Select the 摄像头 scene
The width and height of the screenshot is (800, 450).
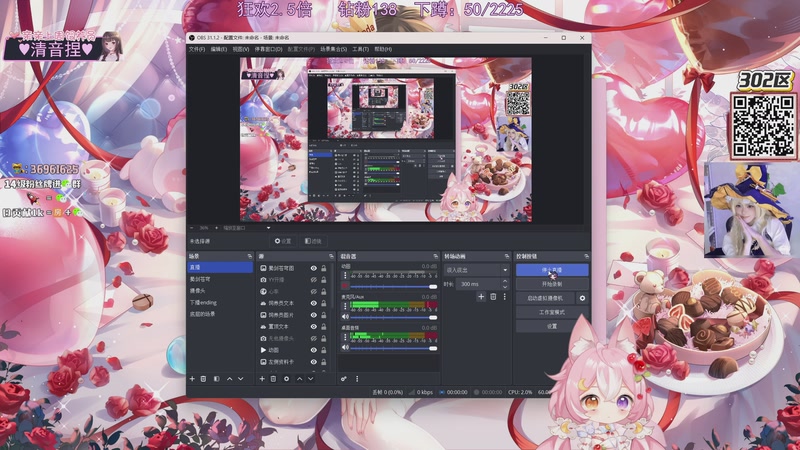coord(220,291)
